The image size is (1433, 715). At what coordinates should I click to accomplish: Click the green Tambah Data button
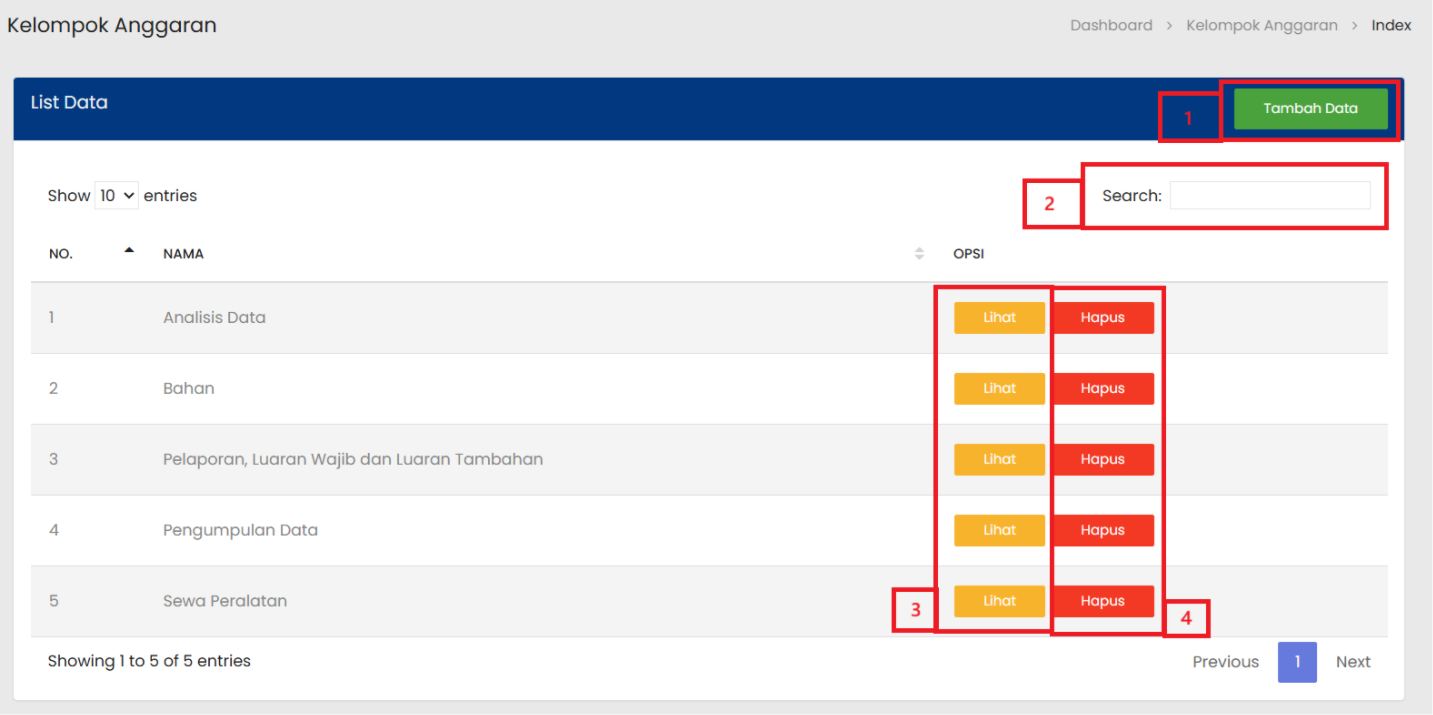tap(1310, 109)
